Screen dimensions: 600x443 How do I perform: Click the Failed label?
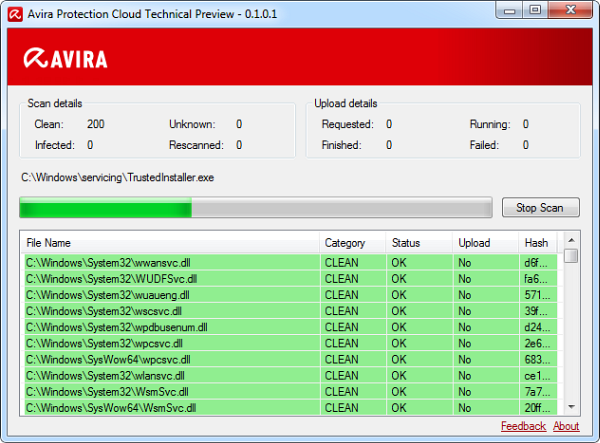point(484,145)
